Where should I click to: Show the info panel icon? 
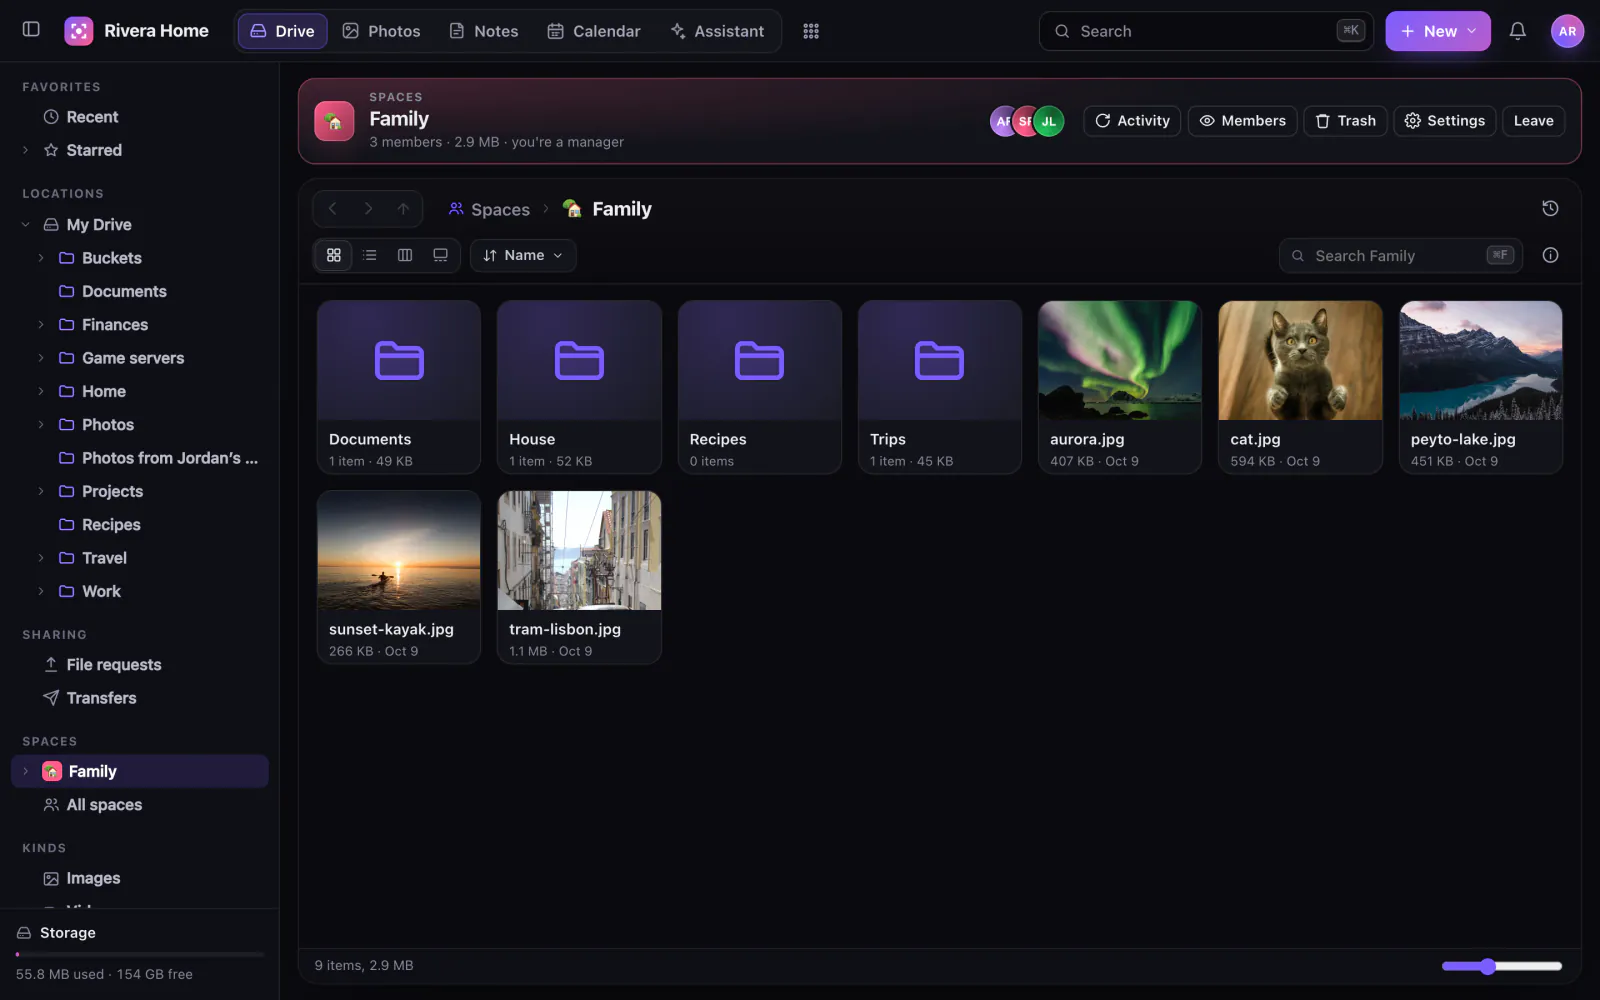(x=1550, y=255)
